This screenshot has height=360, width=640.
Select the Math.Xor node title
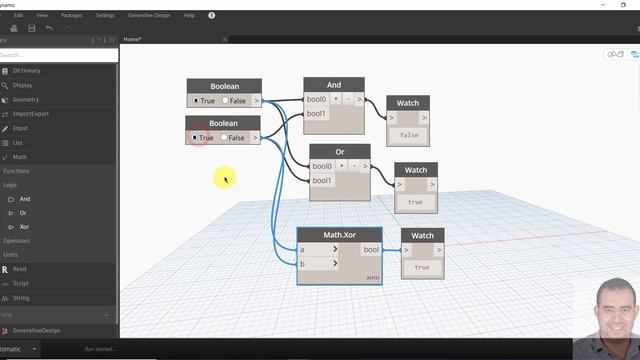pos(340,235)
